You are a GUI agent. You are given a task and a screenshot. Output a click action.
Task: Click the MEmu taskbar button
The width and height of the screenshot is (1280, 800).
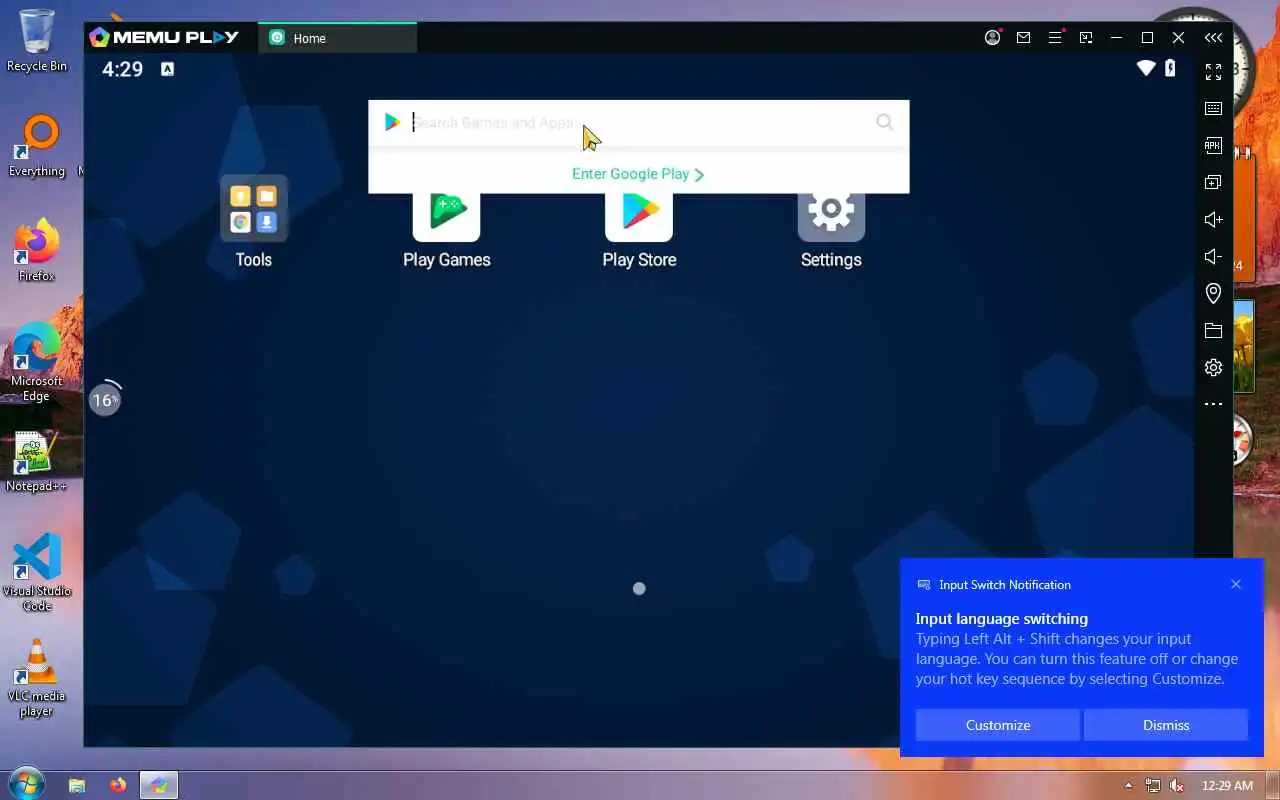tap(158, 785)
